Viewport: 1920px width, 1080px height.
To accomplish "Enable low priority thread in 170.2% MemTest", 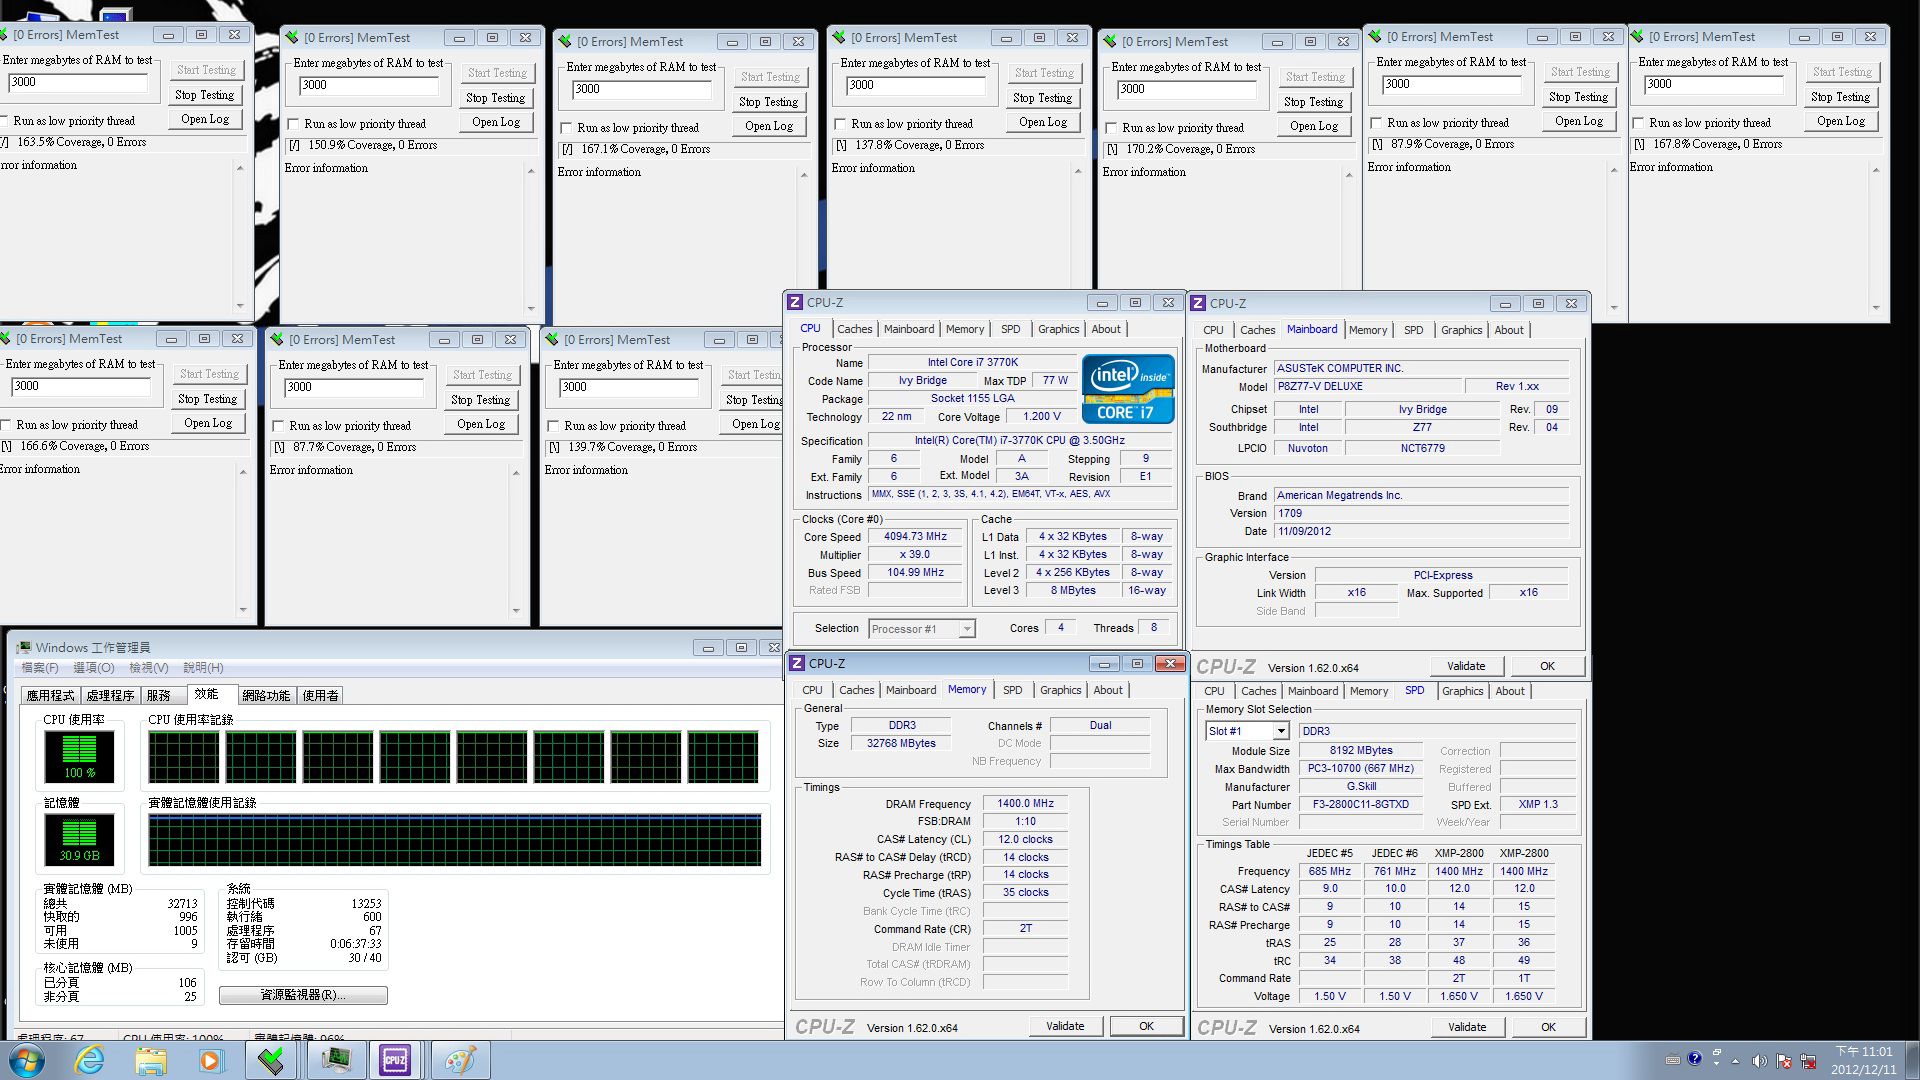I will pyautogui.click(x=1111, y=128).
